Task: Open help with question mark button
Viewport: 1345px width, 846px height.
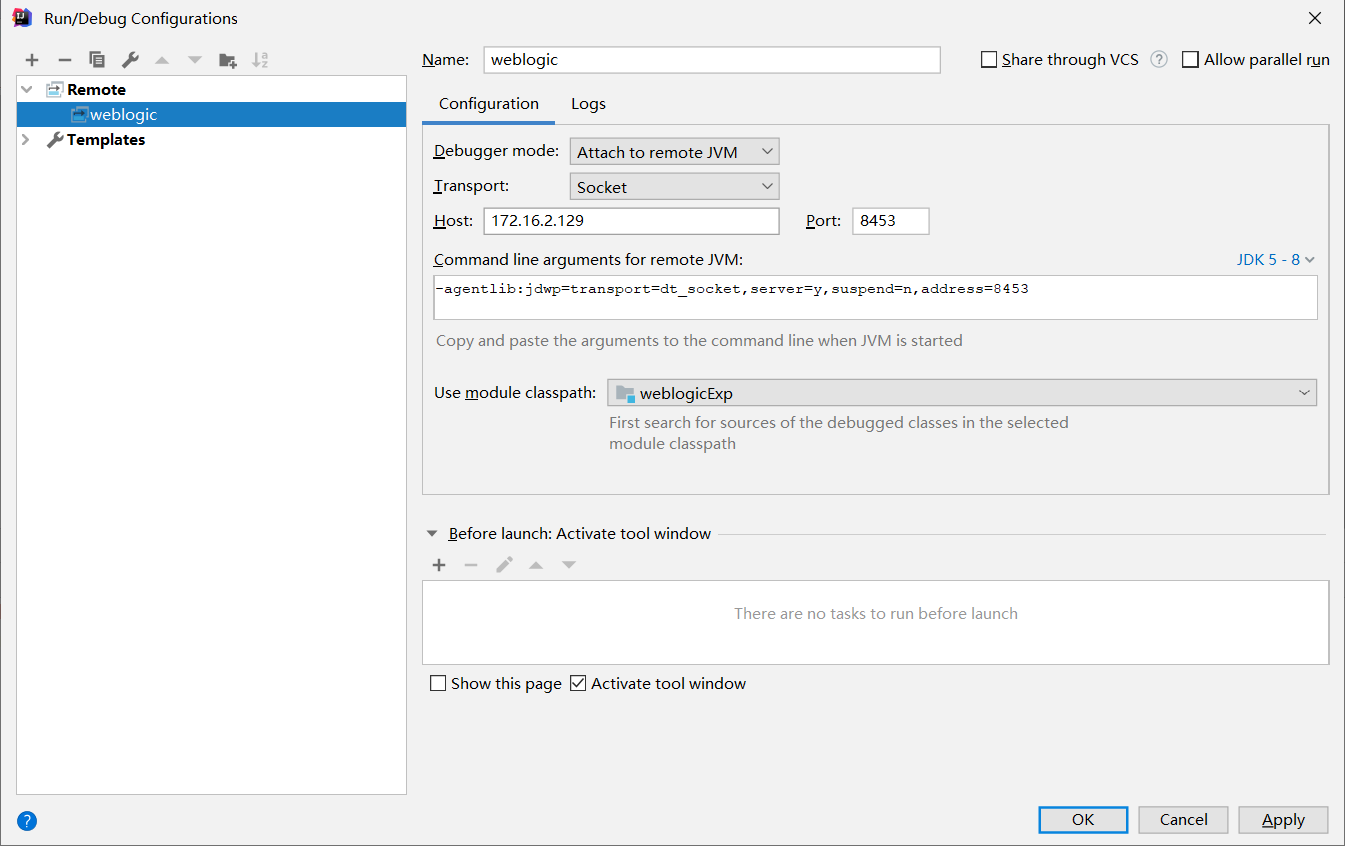Action: 27,821
